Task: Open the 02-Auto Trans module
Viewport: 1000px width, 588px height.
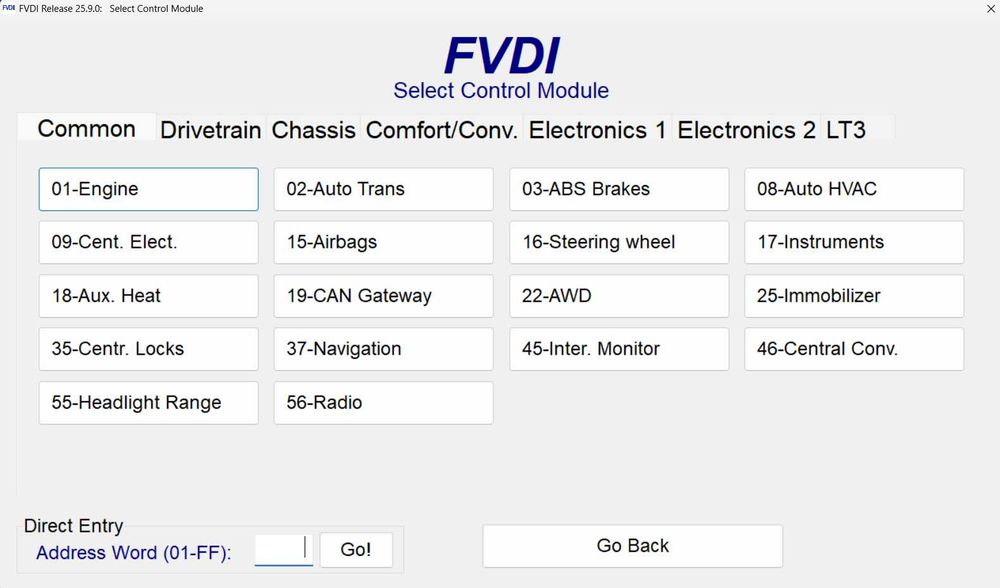Action: tap(383, 189)
